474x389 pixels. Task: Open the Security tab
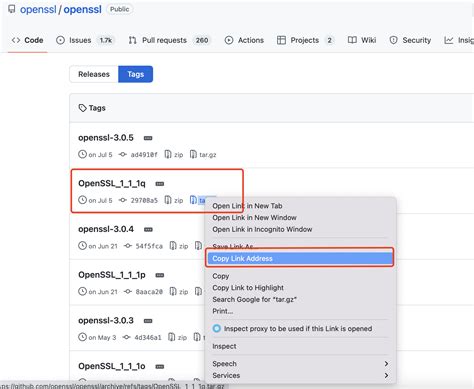point(410,40)
